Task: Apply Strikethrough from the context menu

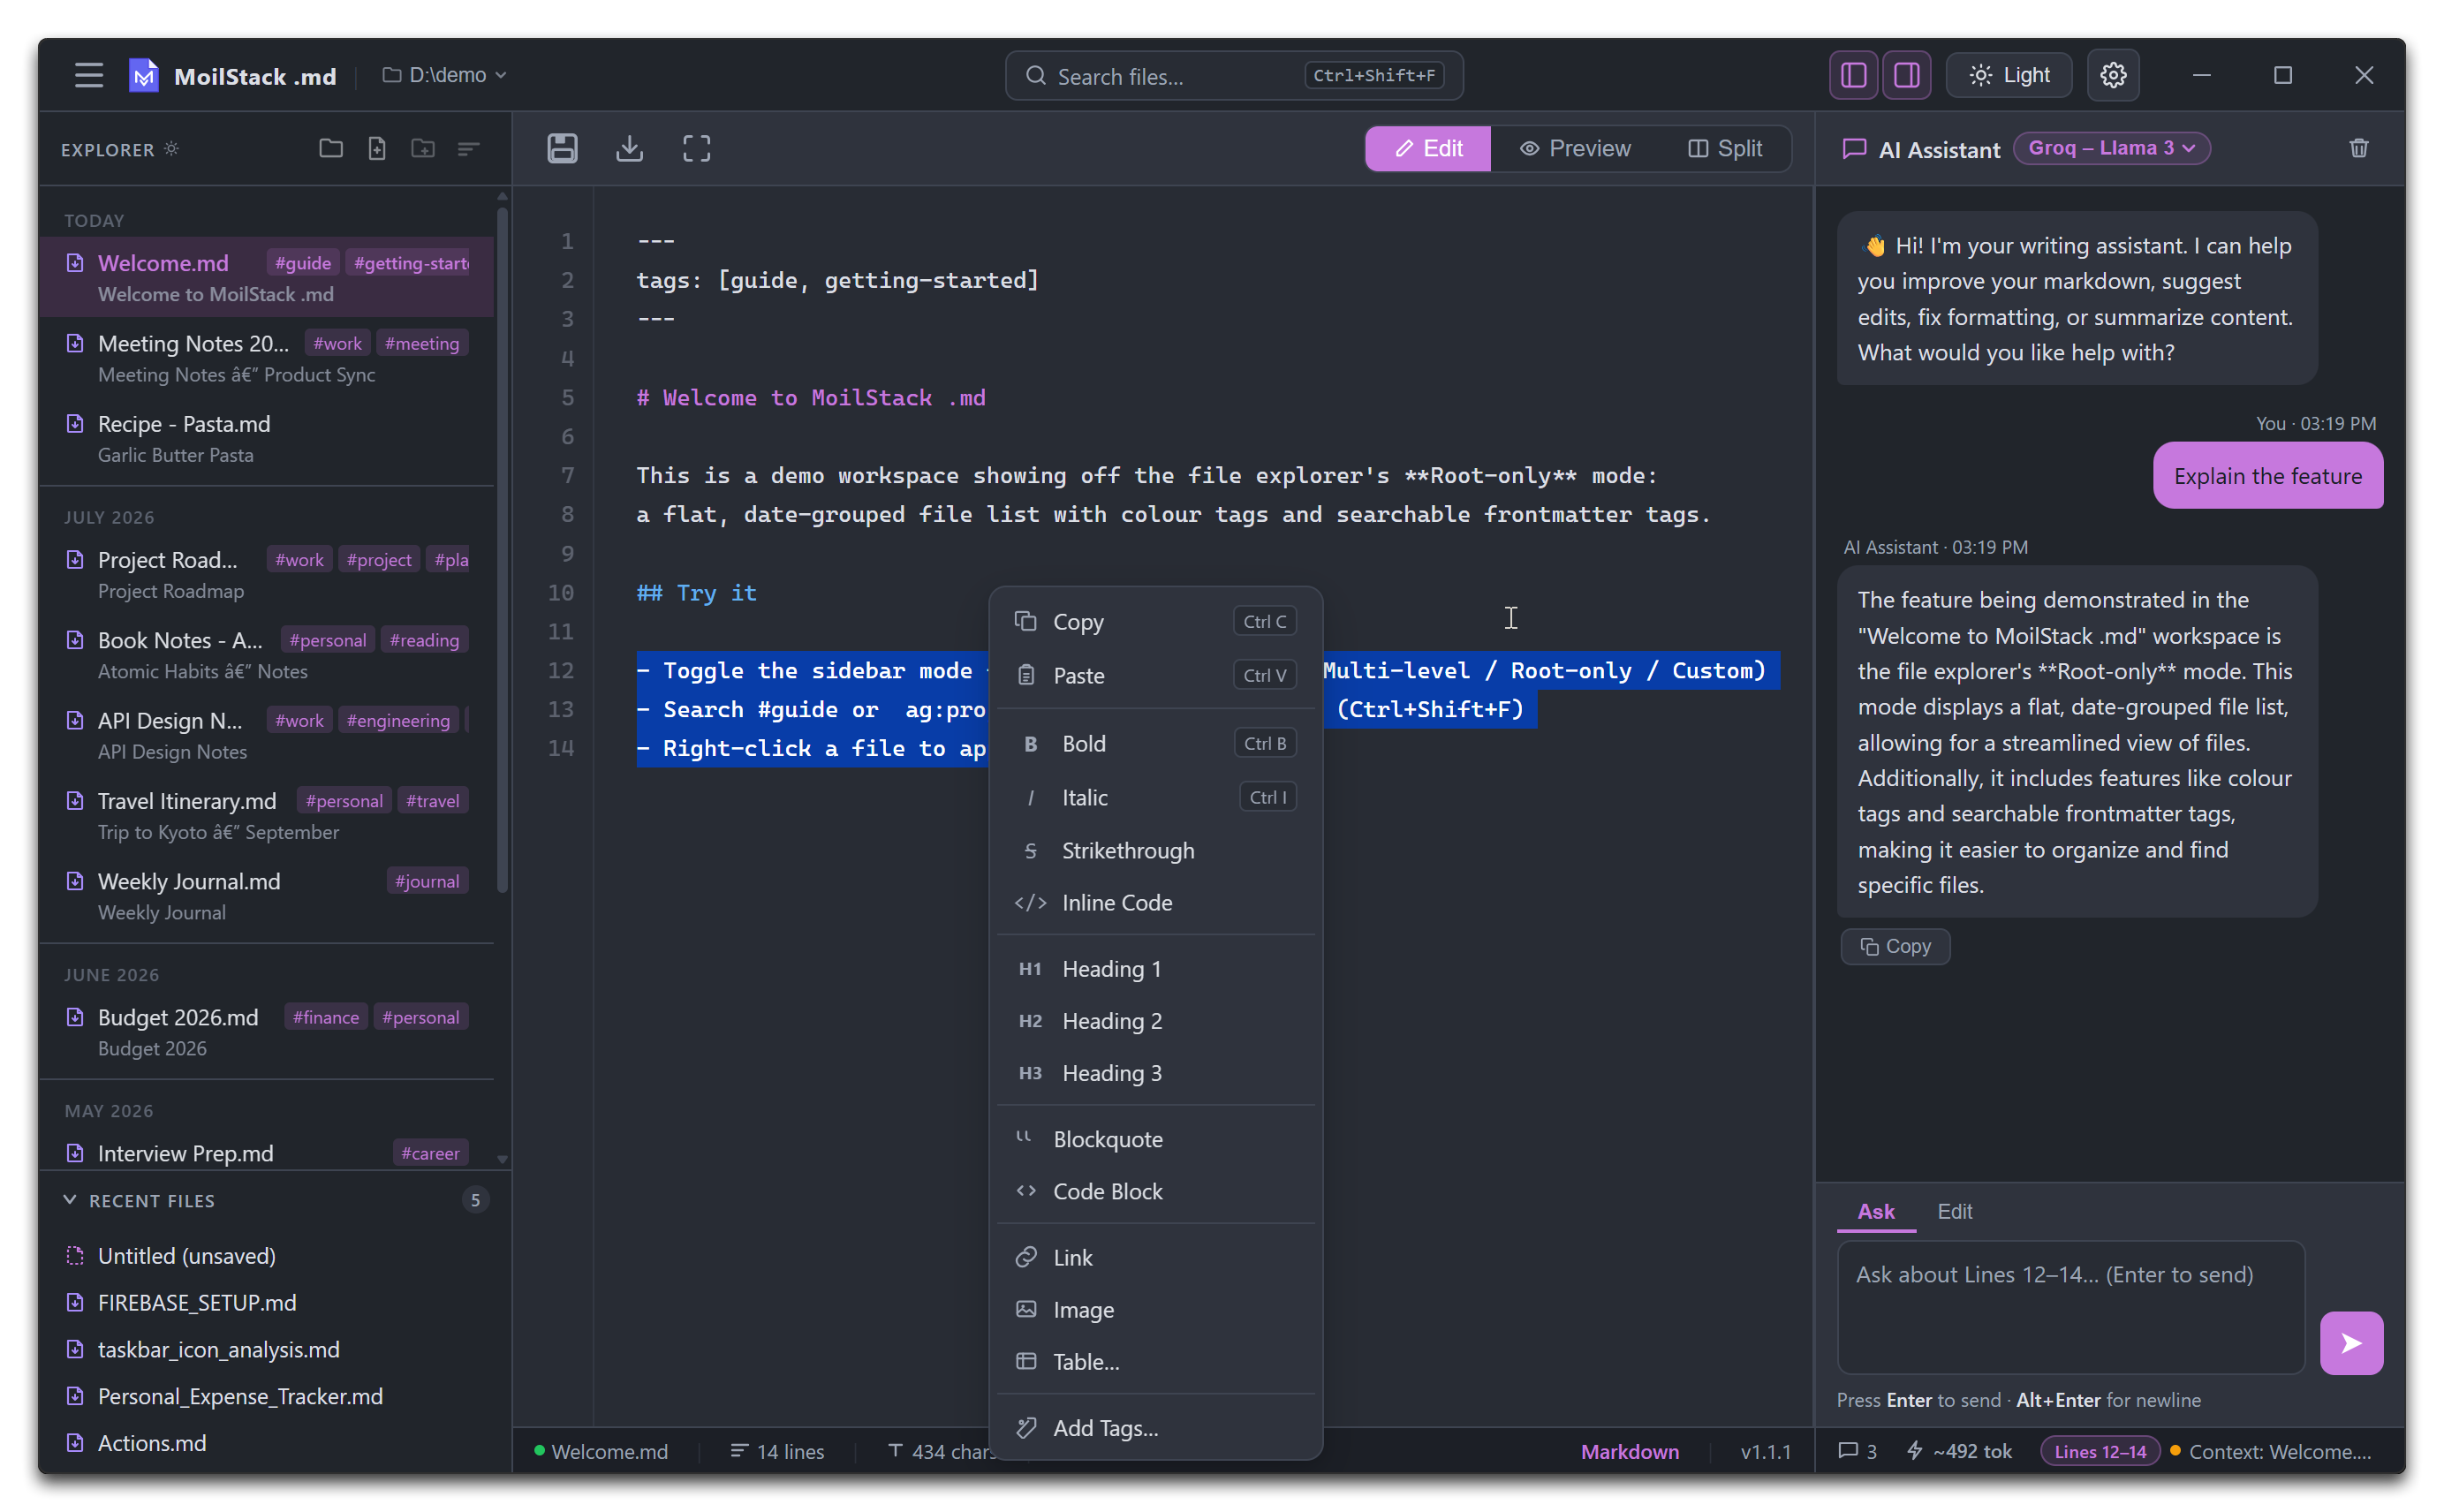Action: tap(1155, 850)
